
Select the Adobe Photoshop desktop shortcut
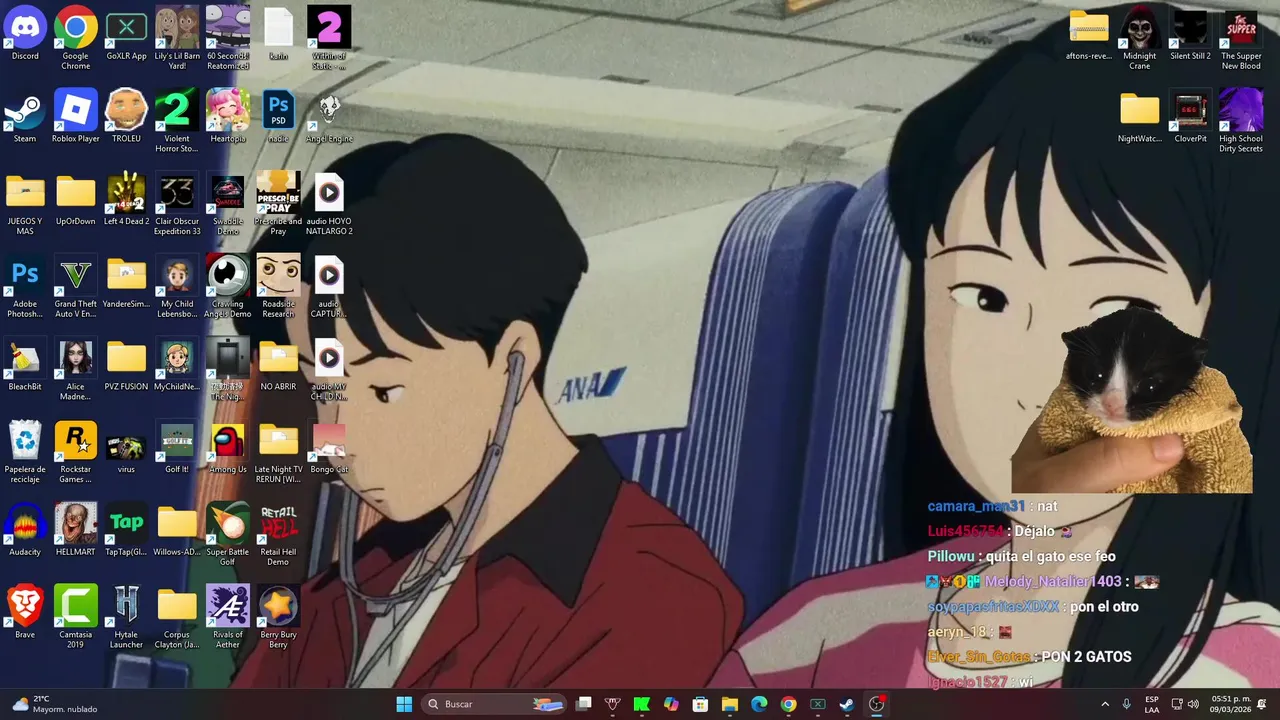tap(25, 287)
